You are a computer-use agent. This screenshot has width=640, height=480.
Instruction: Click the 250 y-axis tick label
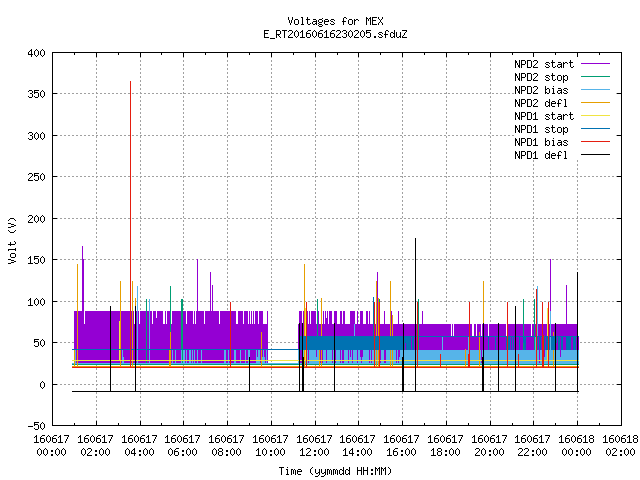pos(36,177)
